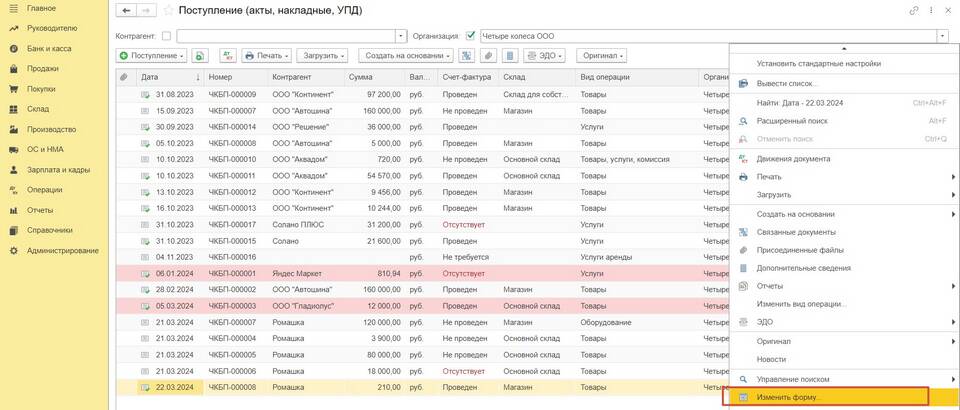
Task: Open the Склад section in the sidebar
Action: pos(38,109)
